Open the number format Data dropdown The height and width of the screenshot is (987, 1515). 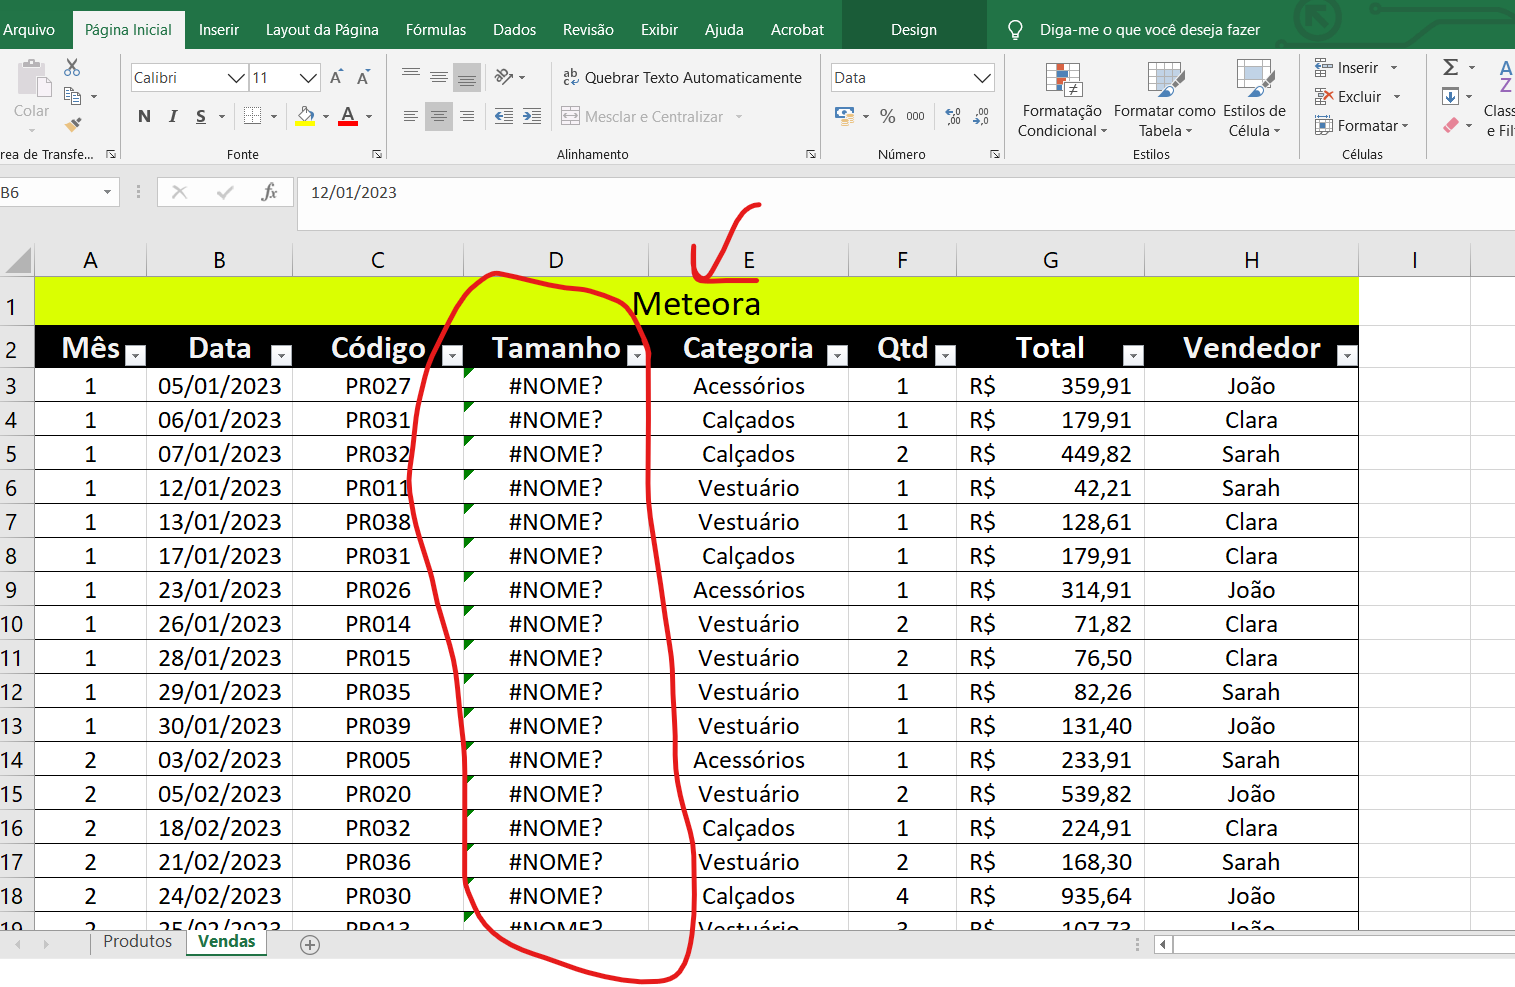(x=982, y=77)
